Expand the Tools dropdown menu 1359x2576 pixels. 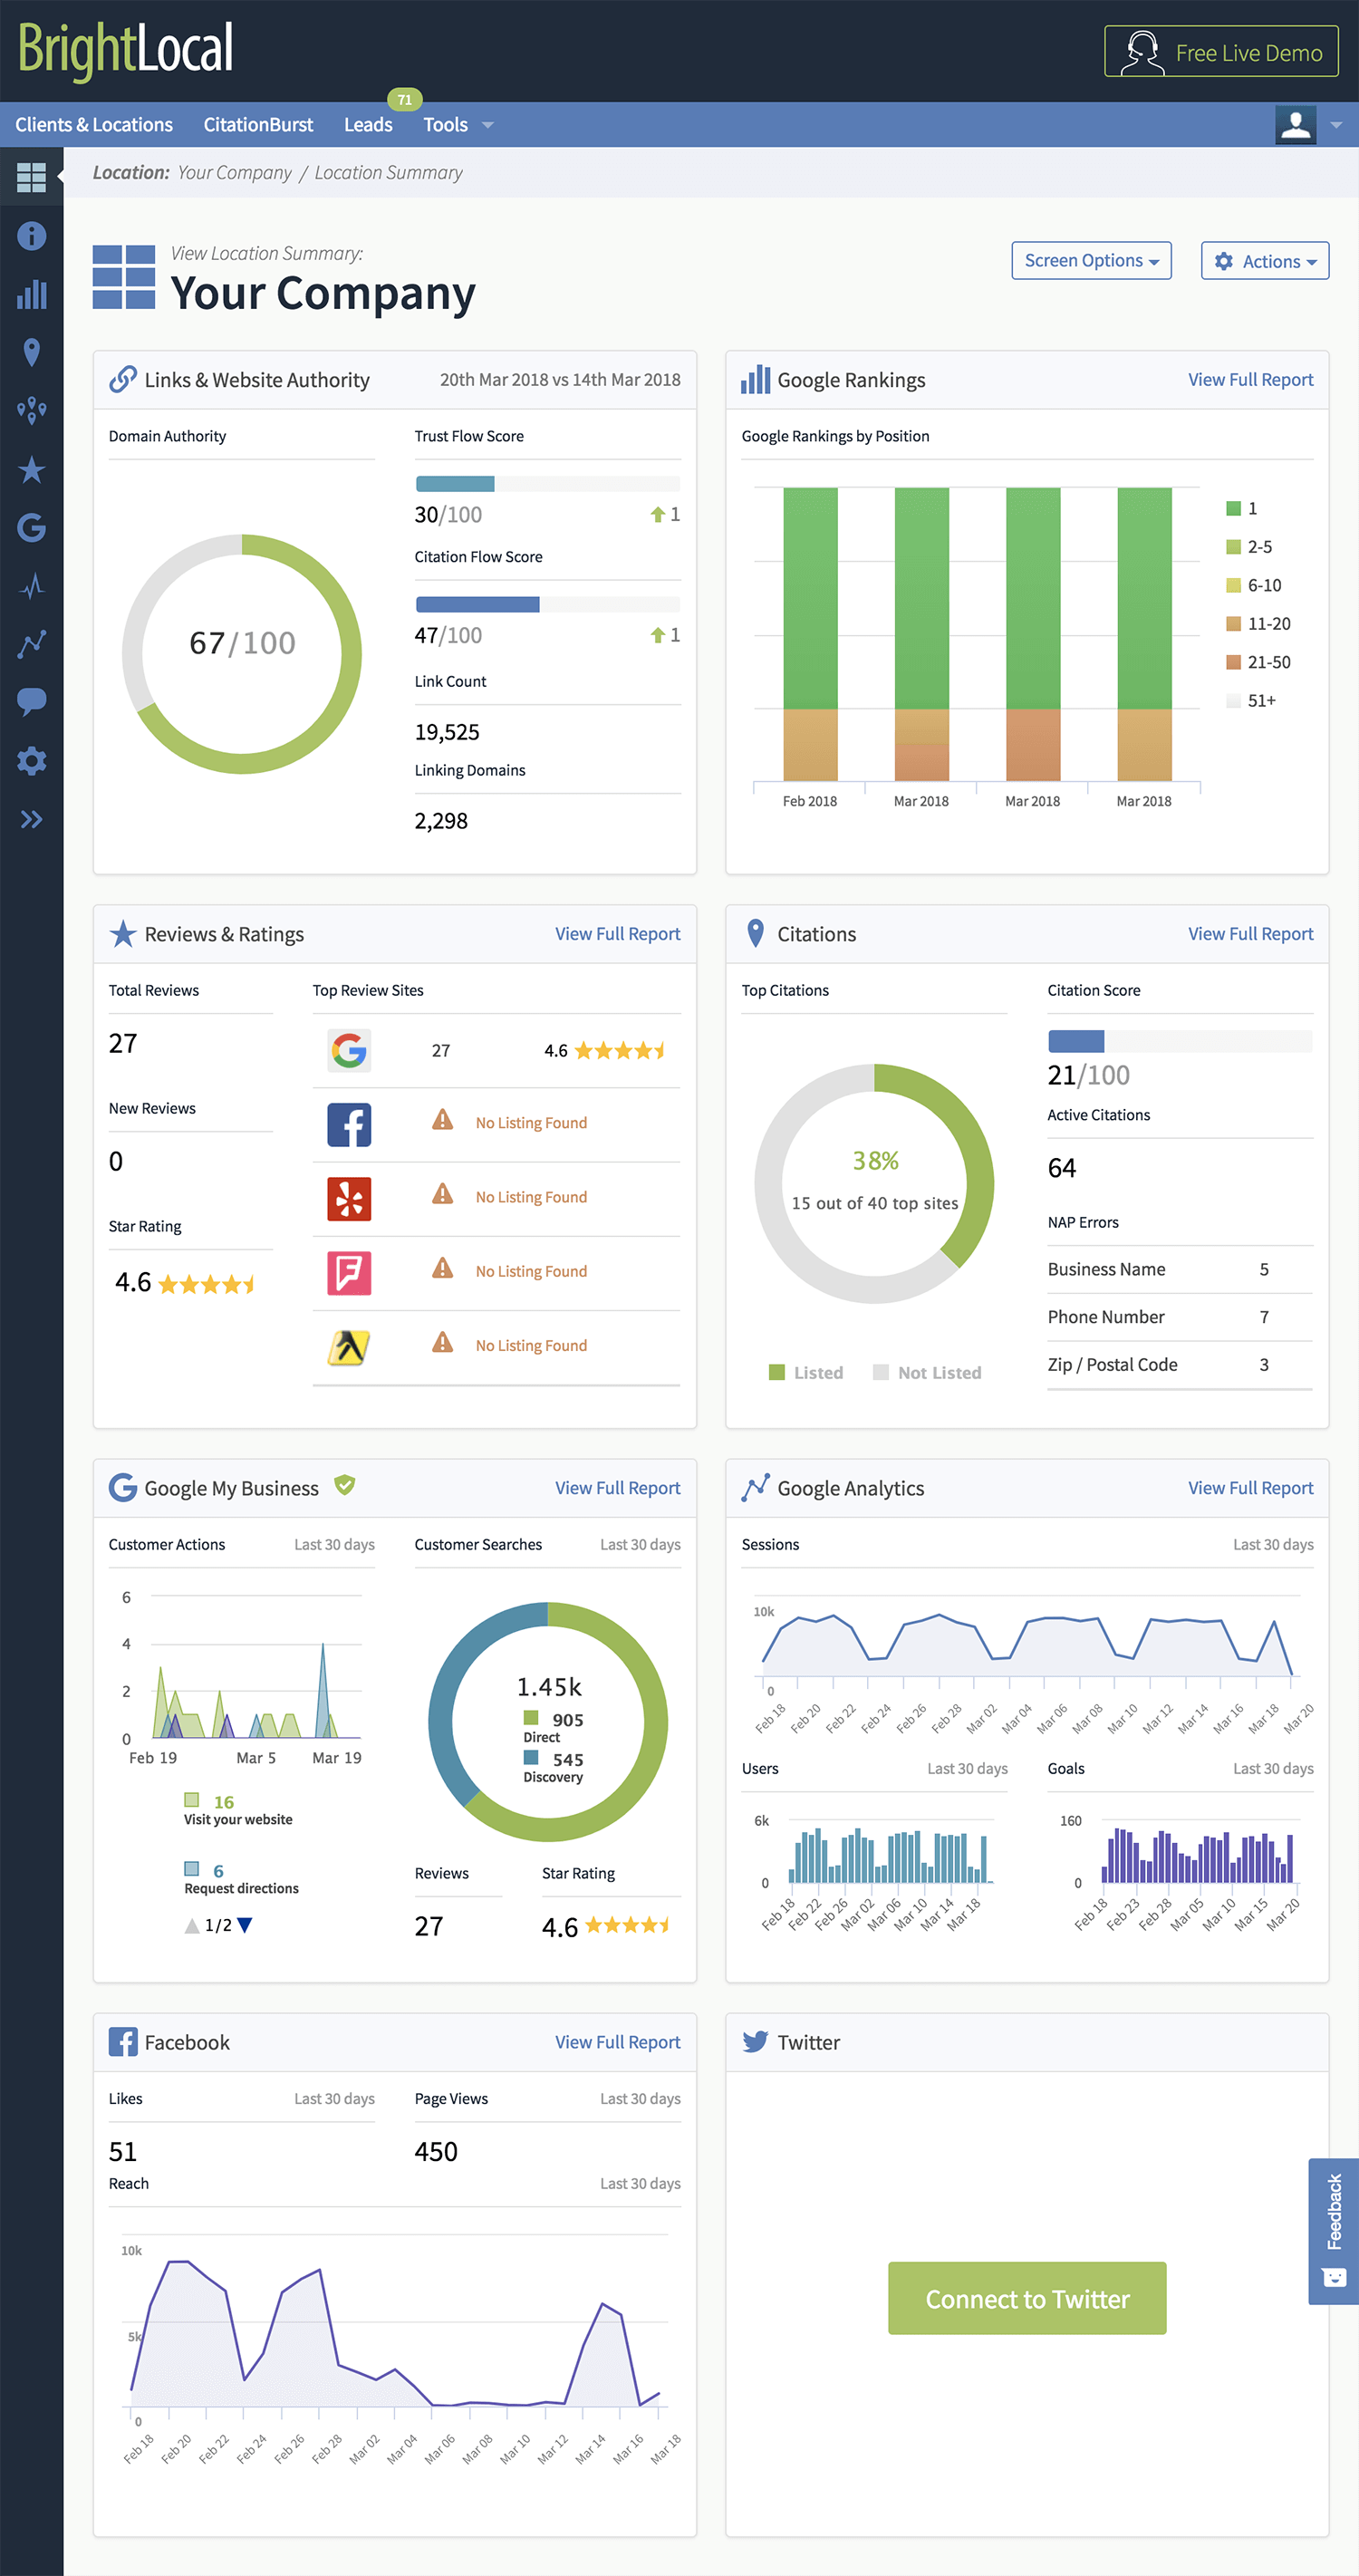click(458, 125)
